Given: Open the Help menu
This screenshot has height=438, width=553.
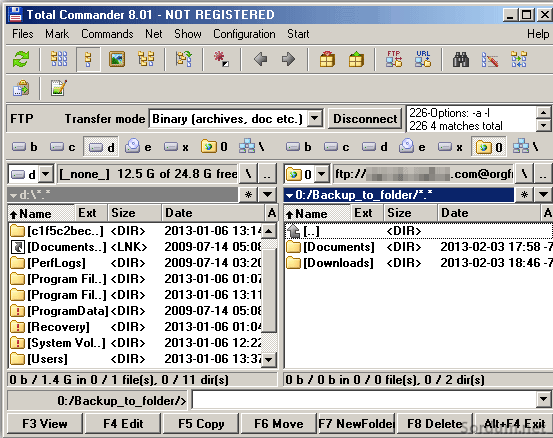Looking at the screenshot, I should click(x=538, y=34).
